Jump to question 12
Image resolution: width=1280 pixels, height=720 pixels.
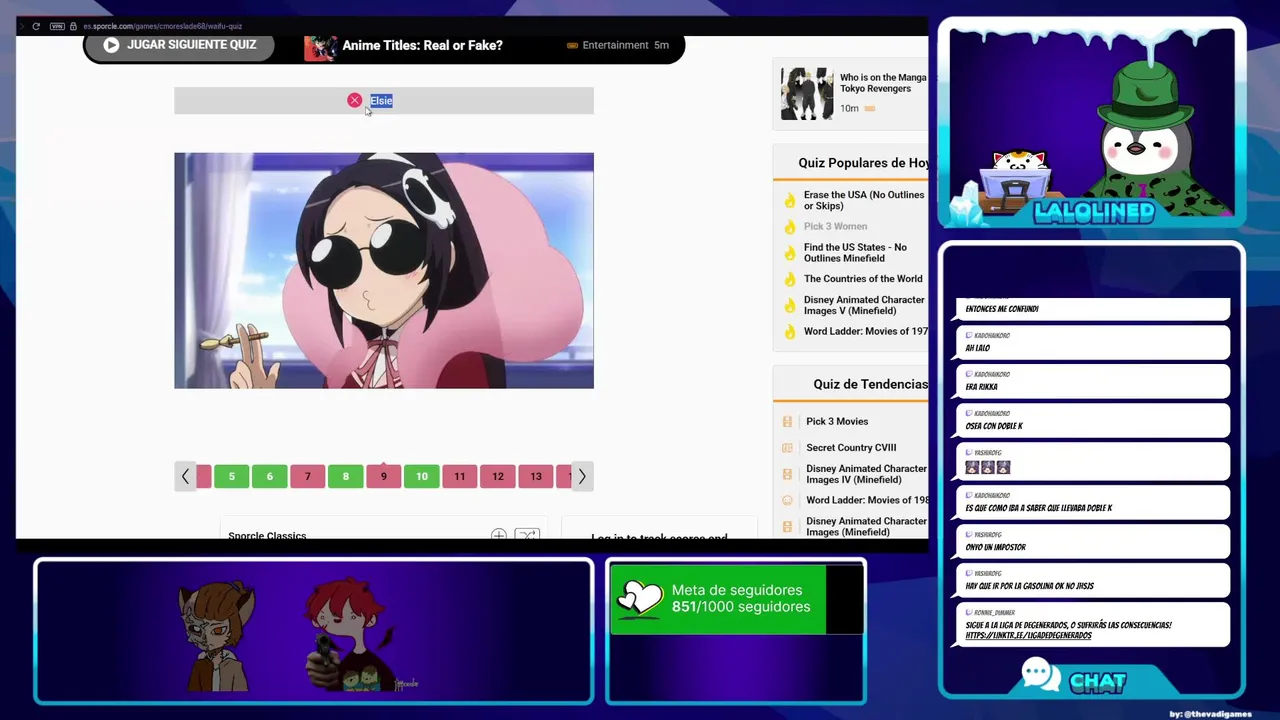tap(497, 477)
